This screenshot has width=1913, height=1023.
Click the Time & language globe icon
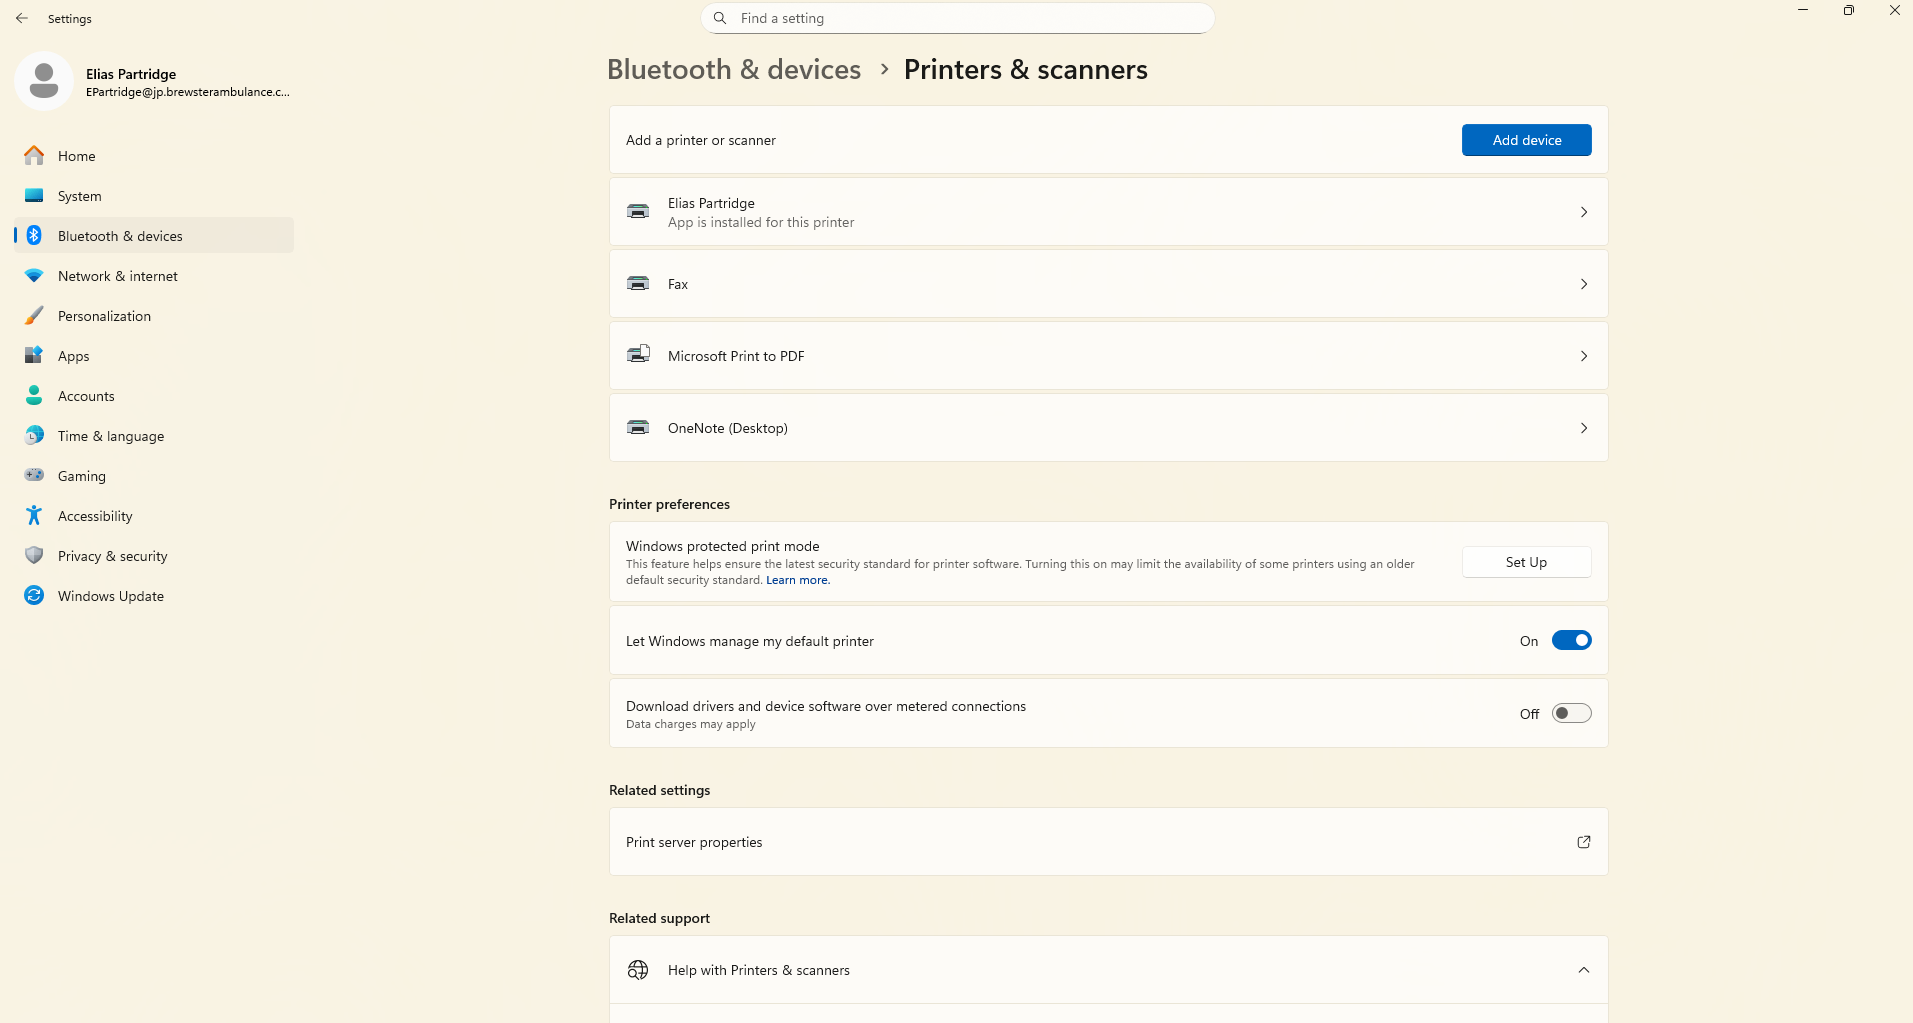[x=34, y=436]
